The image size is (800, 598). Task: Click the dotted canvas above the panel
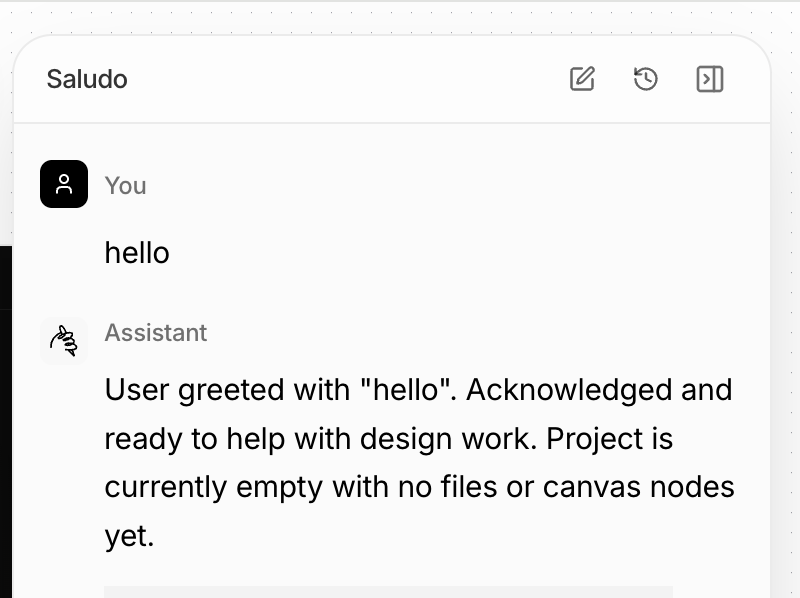(400, 18)
